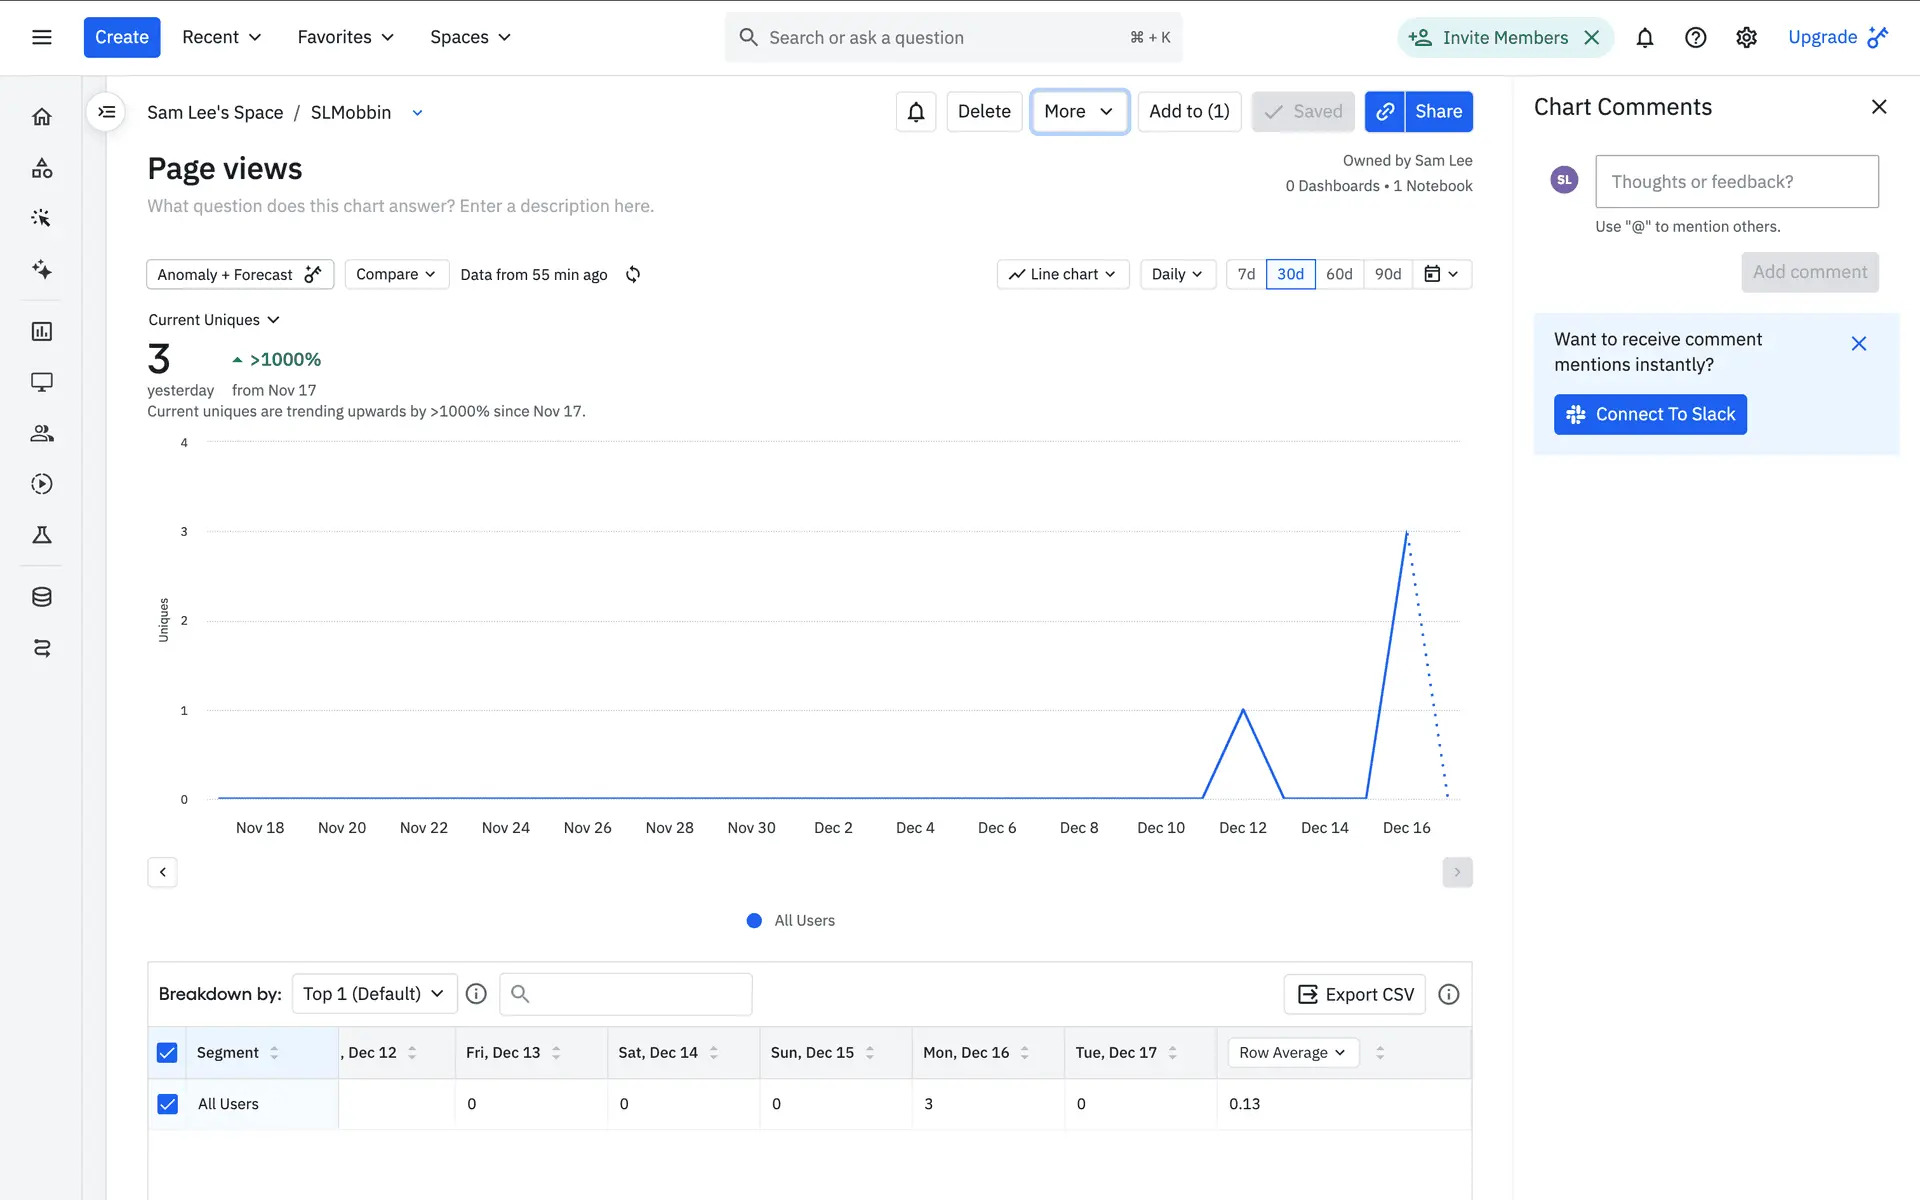Screen dimensions: 1920x1200
Task: Toggle the Segment header checkbox
Action: coord(167,1053)
